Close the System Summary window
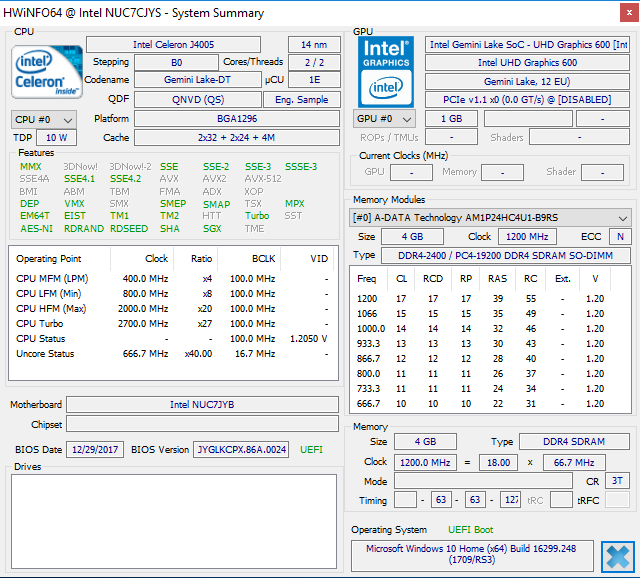640x578 pixels. (x=629, y=13)
